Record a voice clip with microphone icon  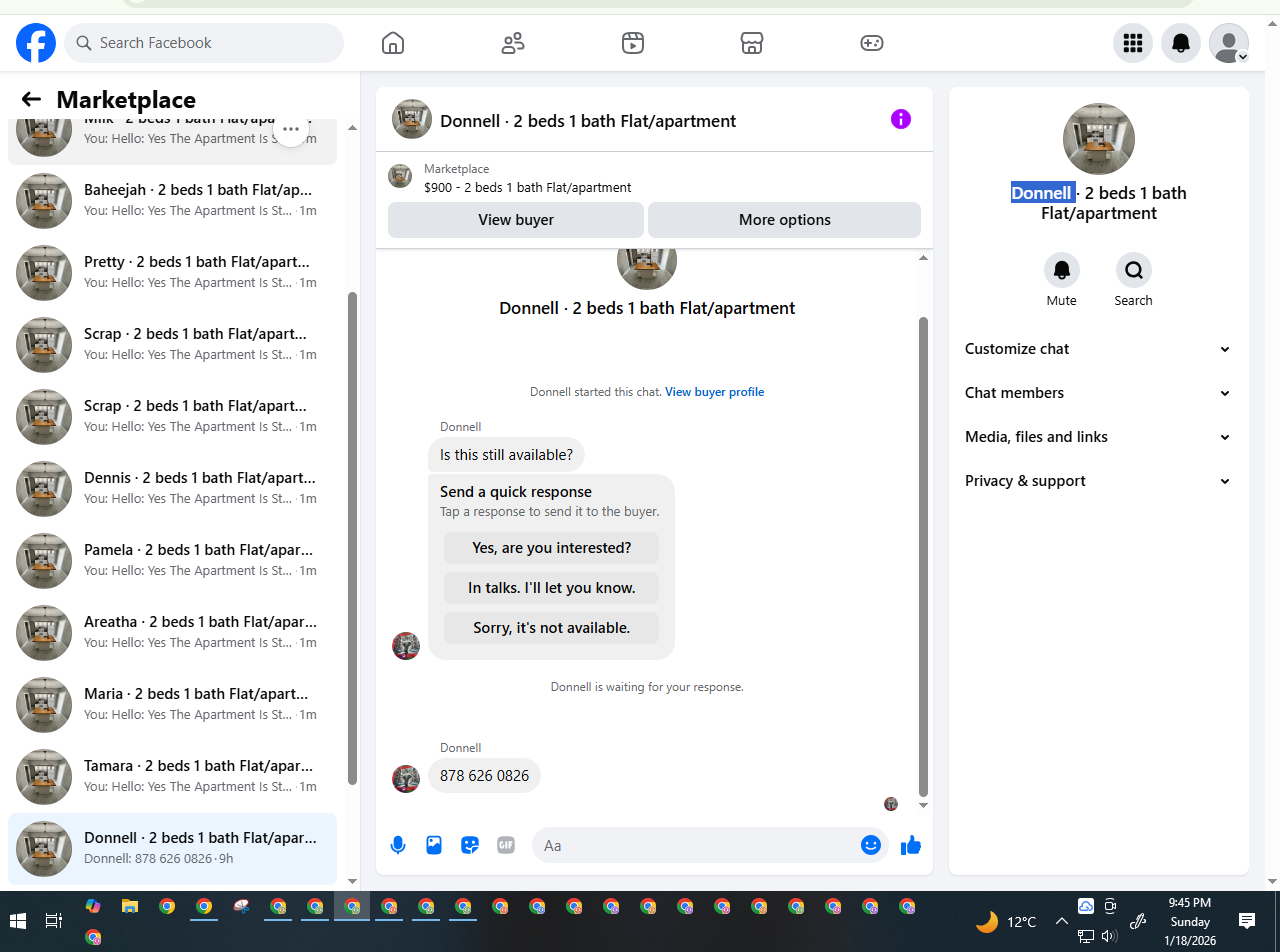pyautogui.click(x=398, y=845)
